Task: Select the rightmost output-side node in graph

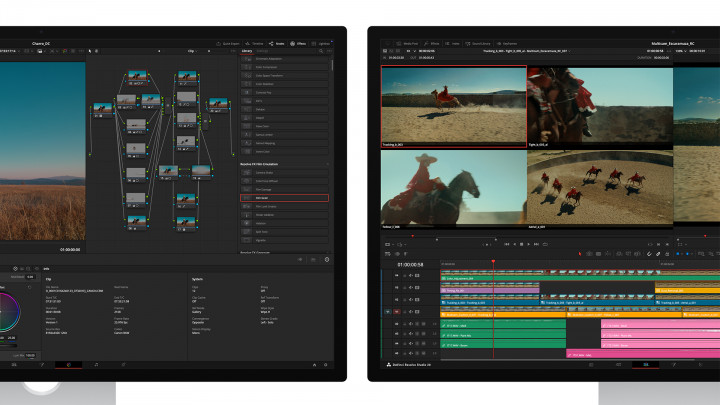Action: (x=218, y=105)
